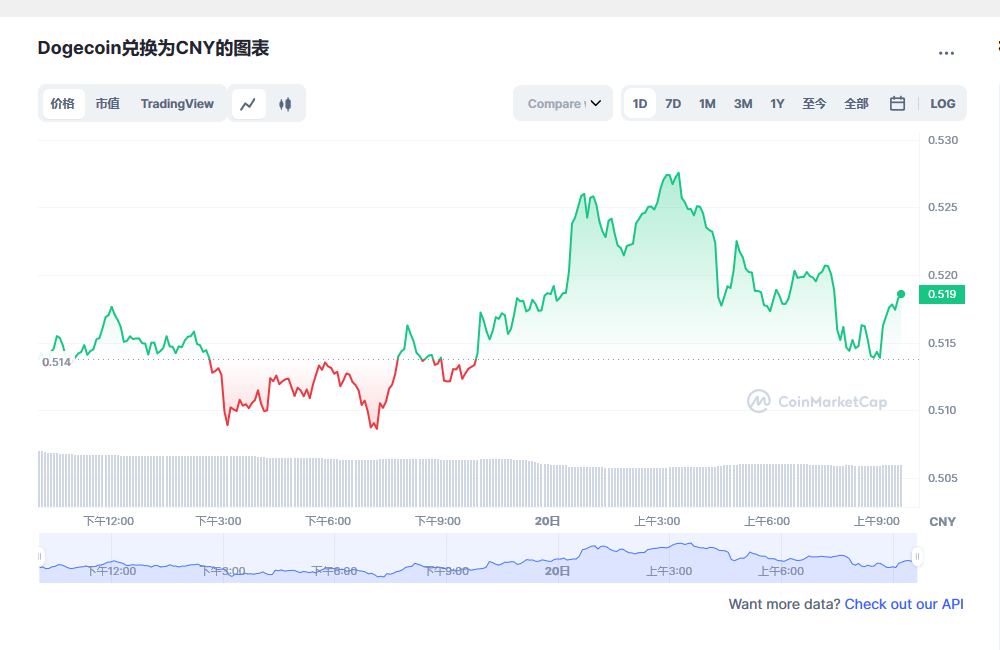
Task: Click the CoinMarketCap watermark logo
Action: (x=817, y=402)
